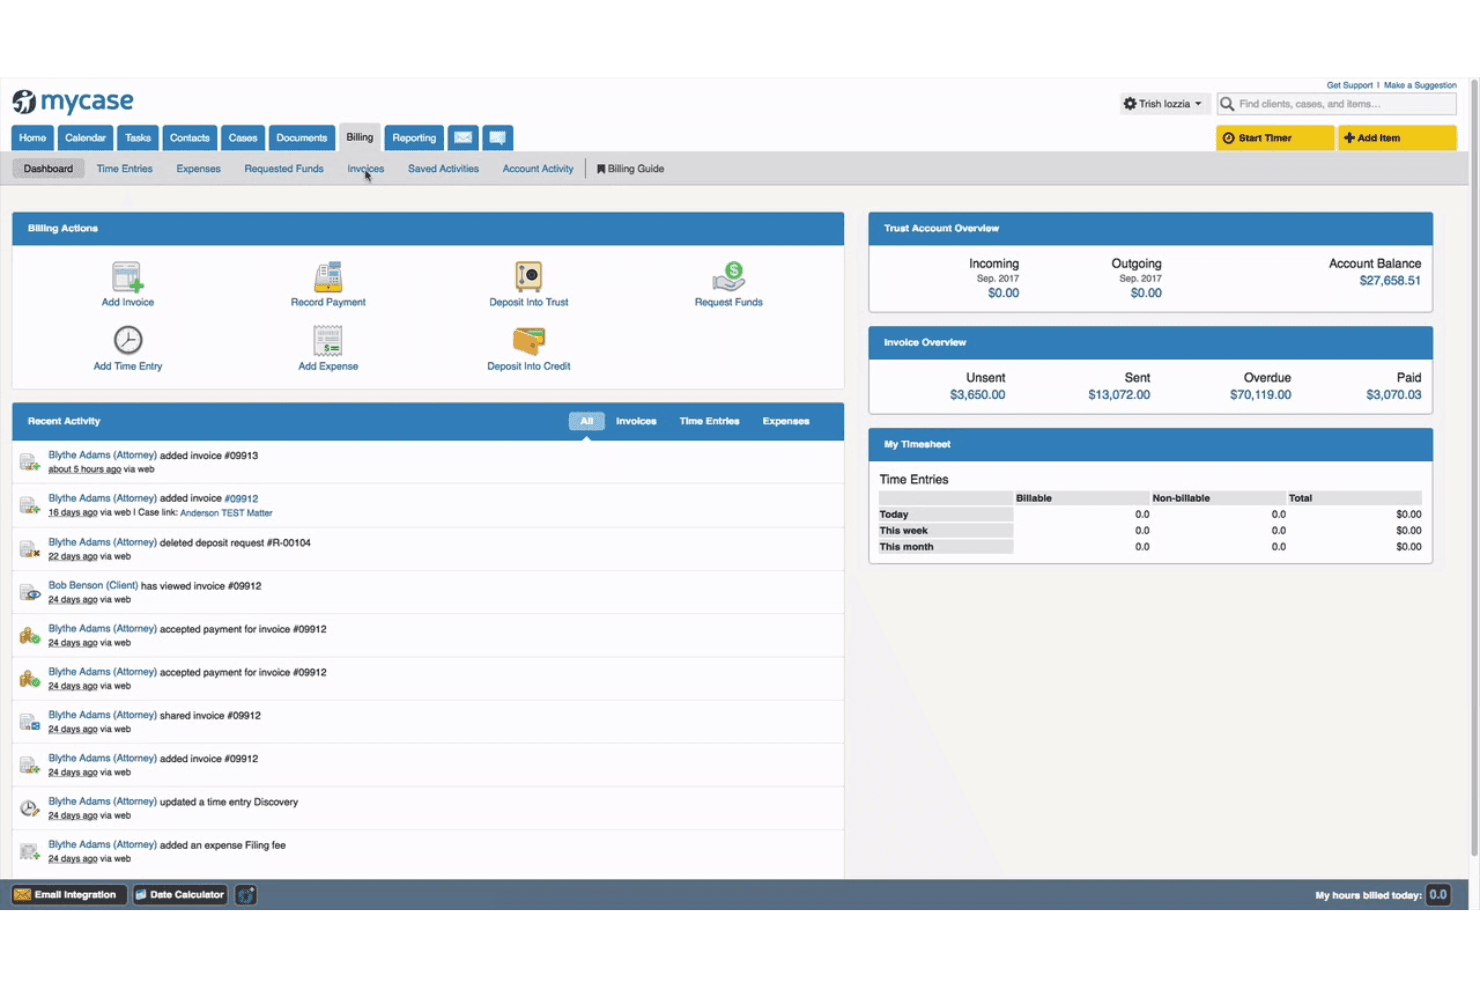The width and height of the screenshot is (1480, 987).
Task: Go to the Invoices billing subtab
Action: click(x=366, y=169)
